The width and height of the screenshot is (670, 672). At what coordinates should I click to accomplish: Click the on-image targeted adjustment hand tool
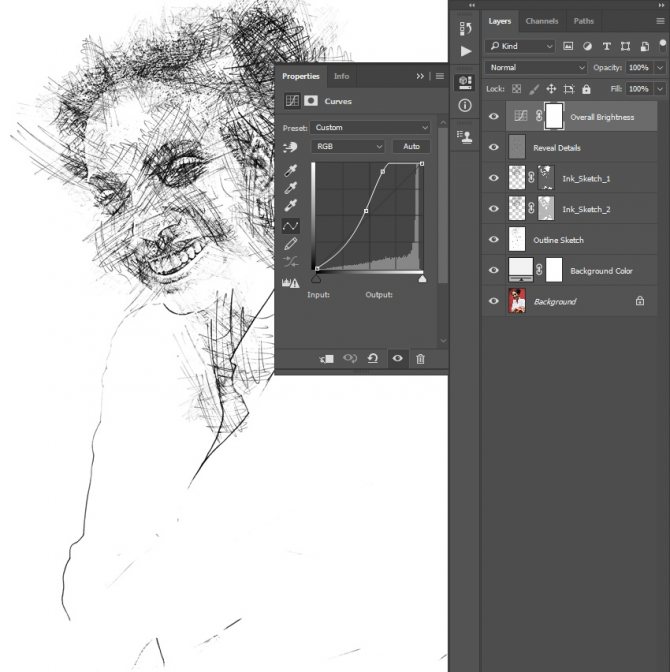291,147
